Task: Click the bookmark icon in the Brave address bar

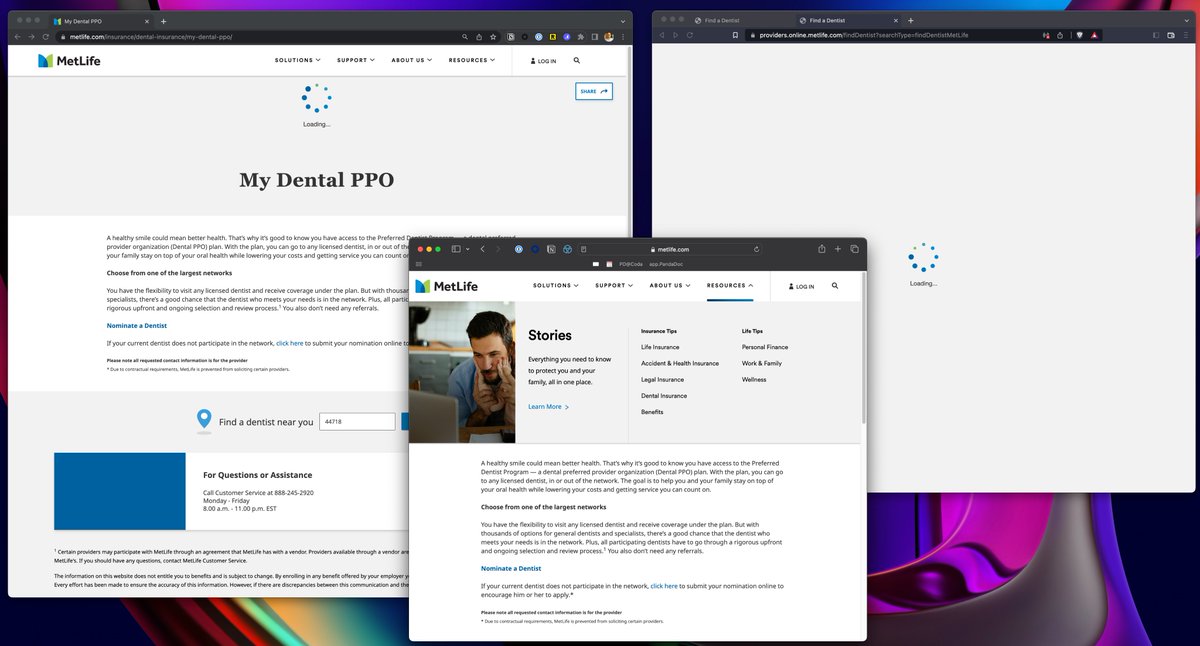Action: 735,35
